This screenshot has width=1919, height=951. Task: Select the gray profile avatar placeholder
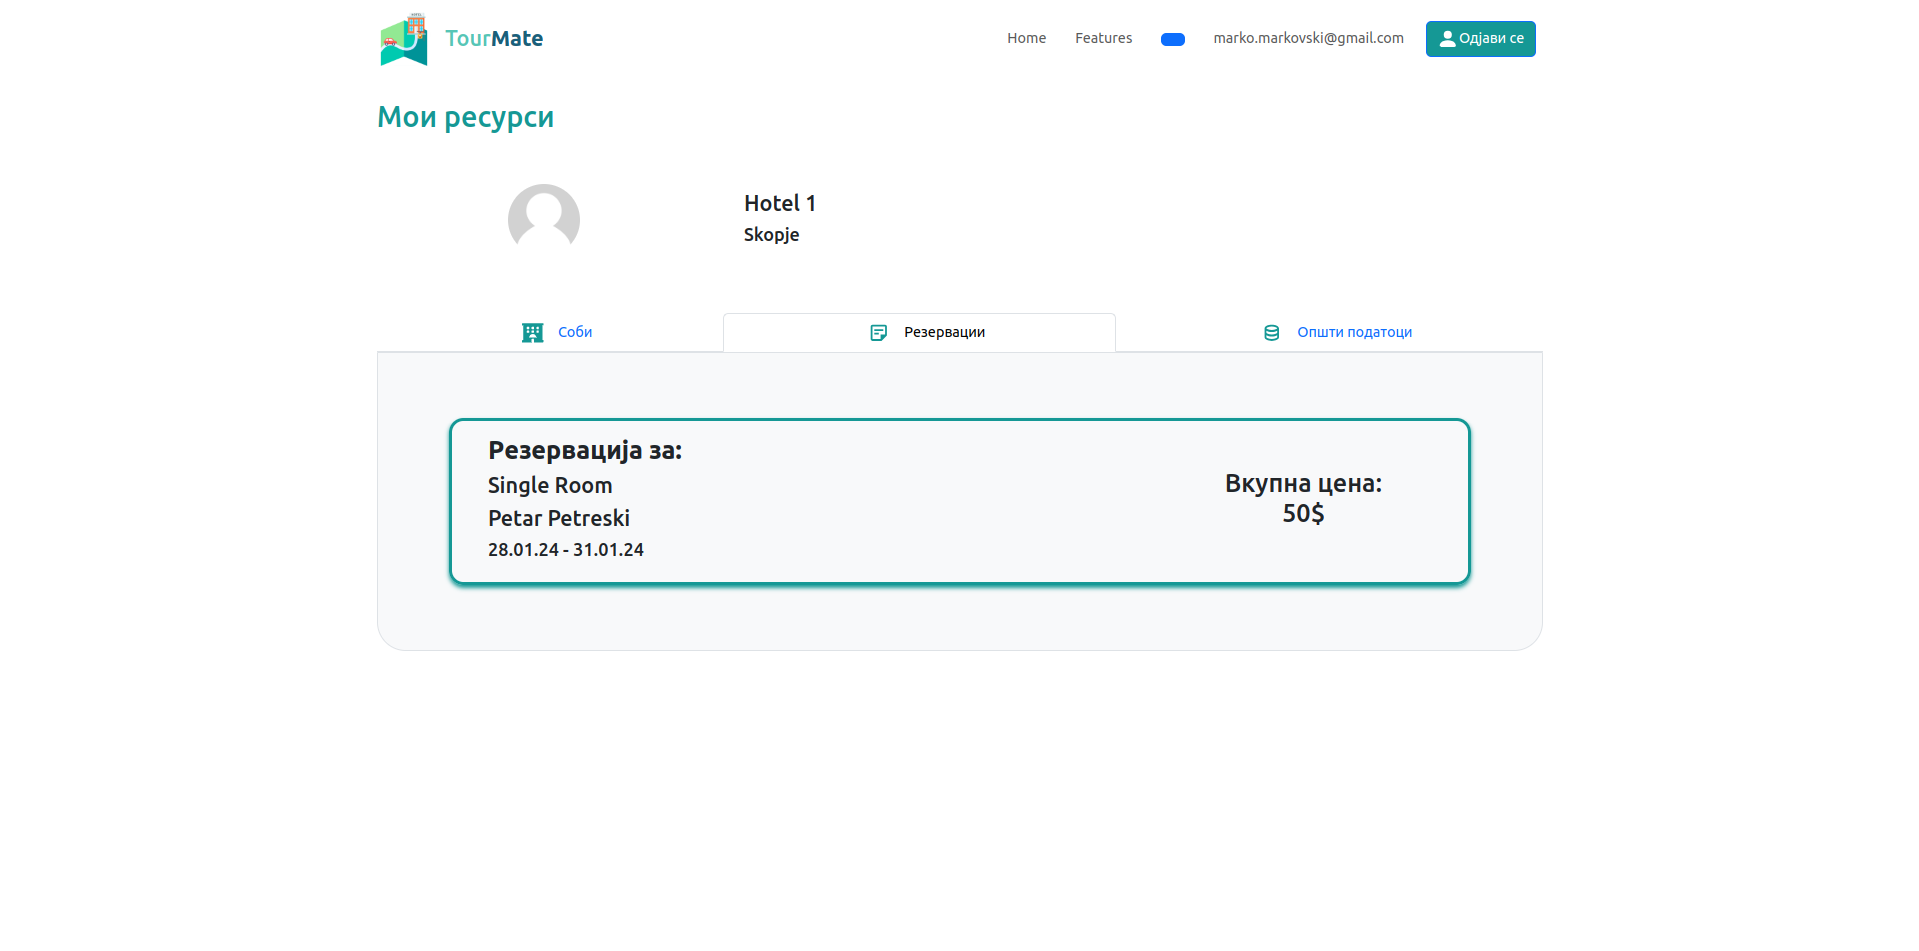[x=544, y=219]
